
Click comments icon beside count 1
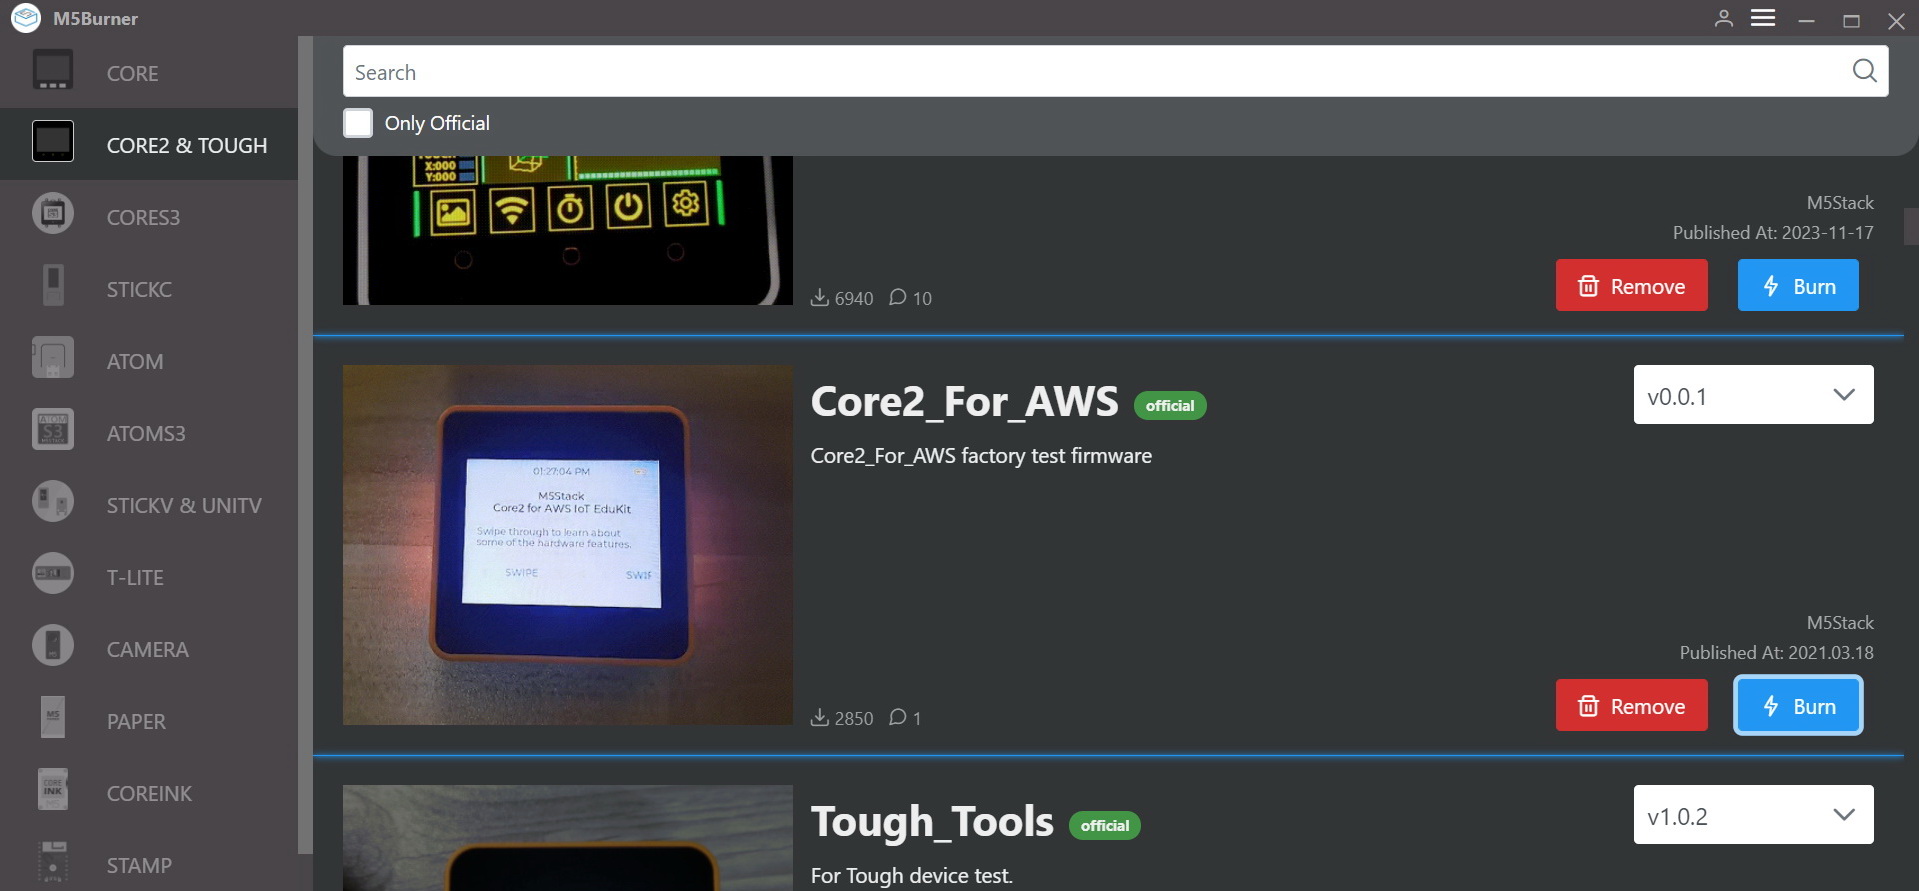pyautogui.click(x=897, y=717)
